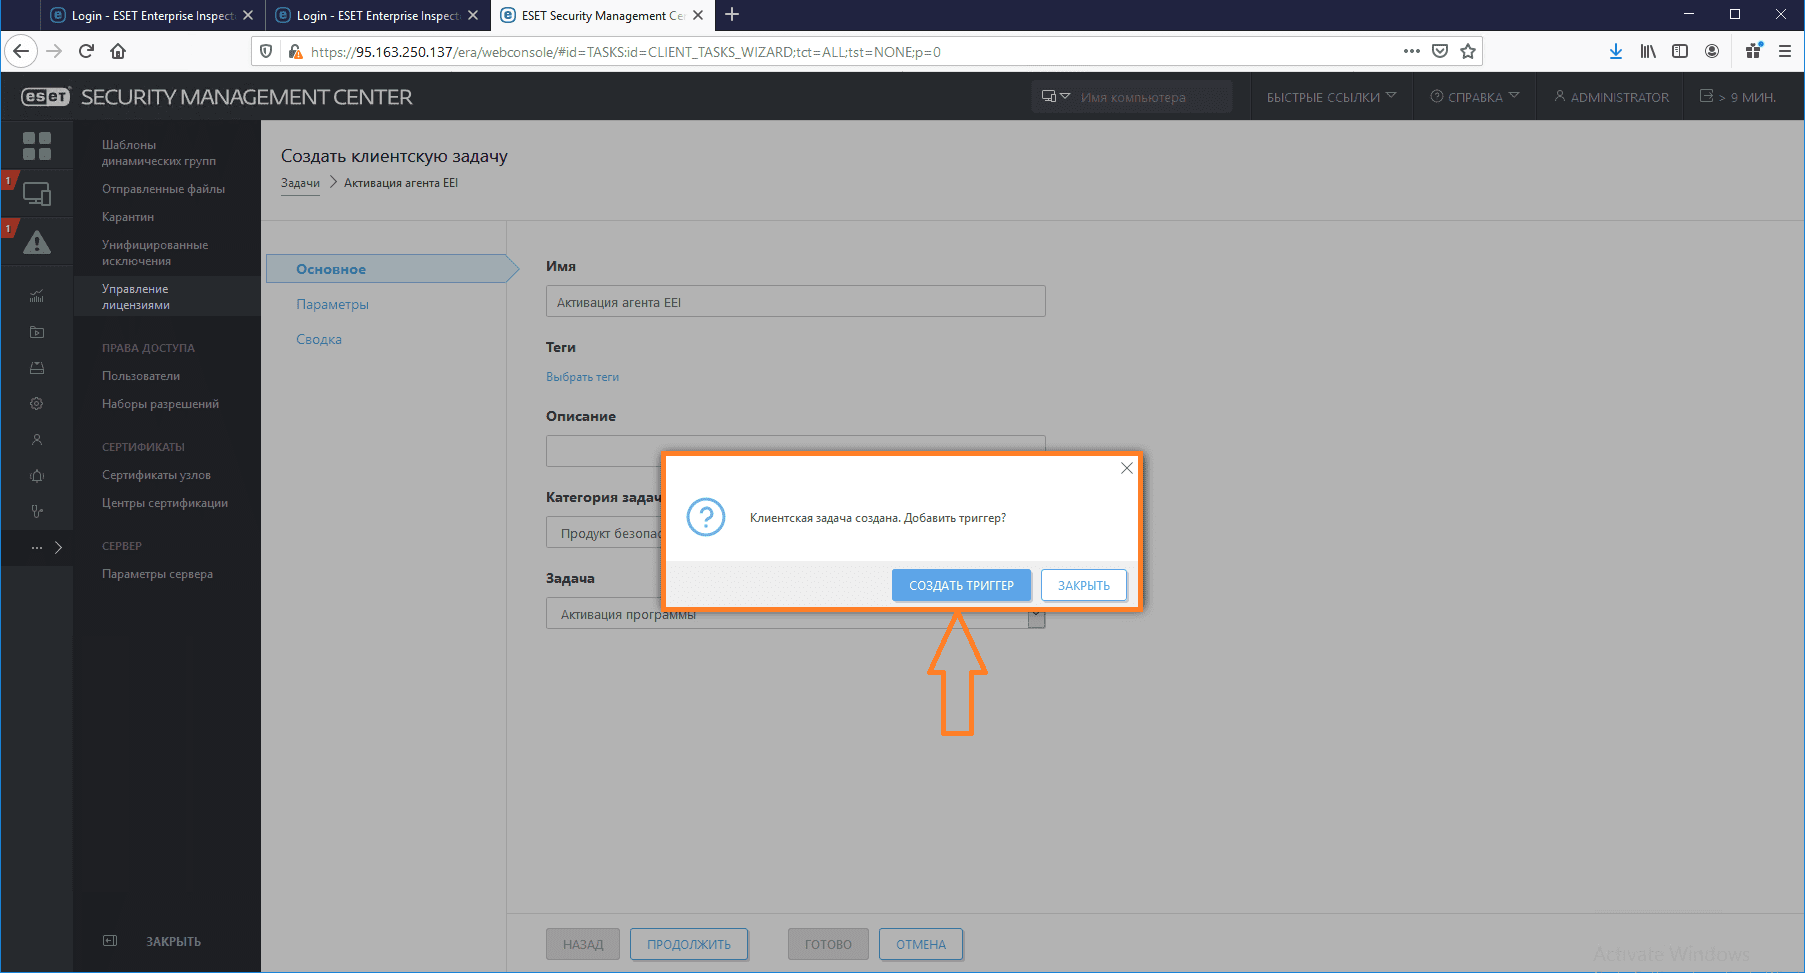Click the ПРОДОЛЖИТЬ button
1805x973 pixels.
coord(689,944)
